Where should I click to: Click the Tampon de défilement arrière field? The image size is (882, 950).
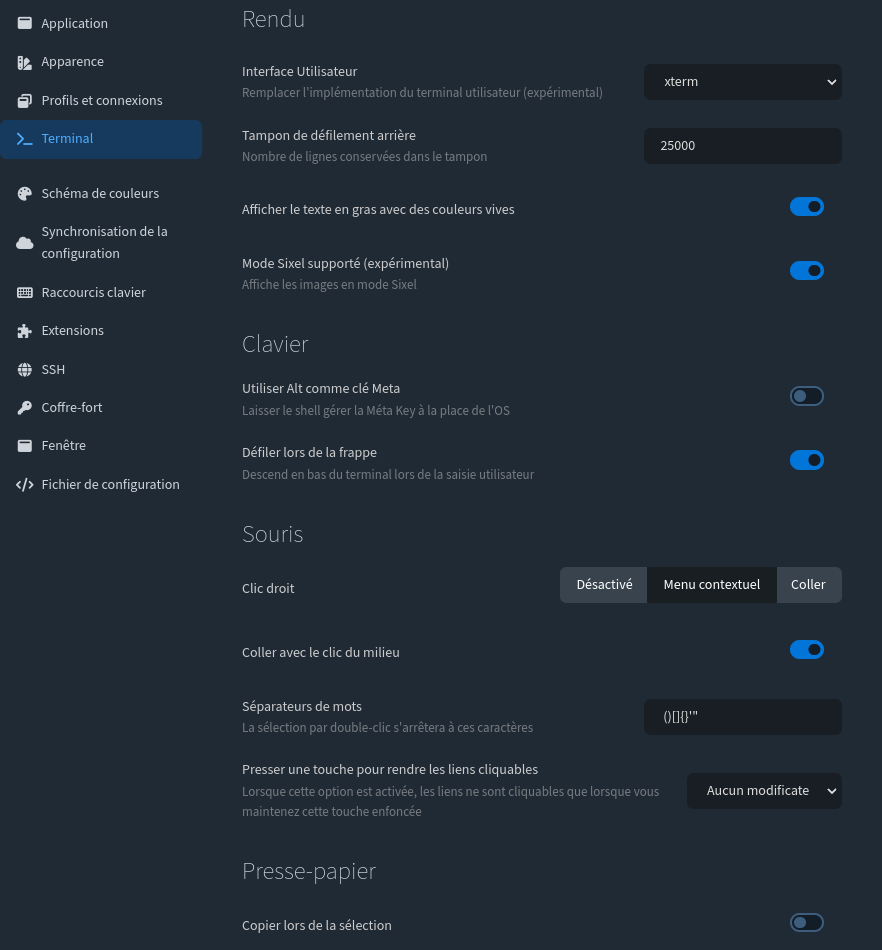pos(742,146)
